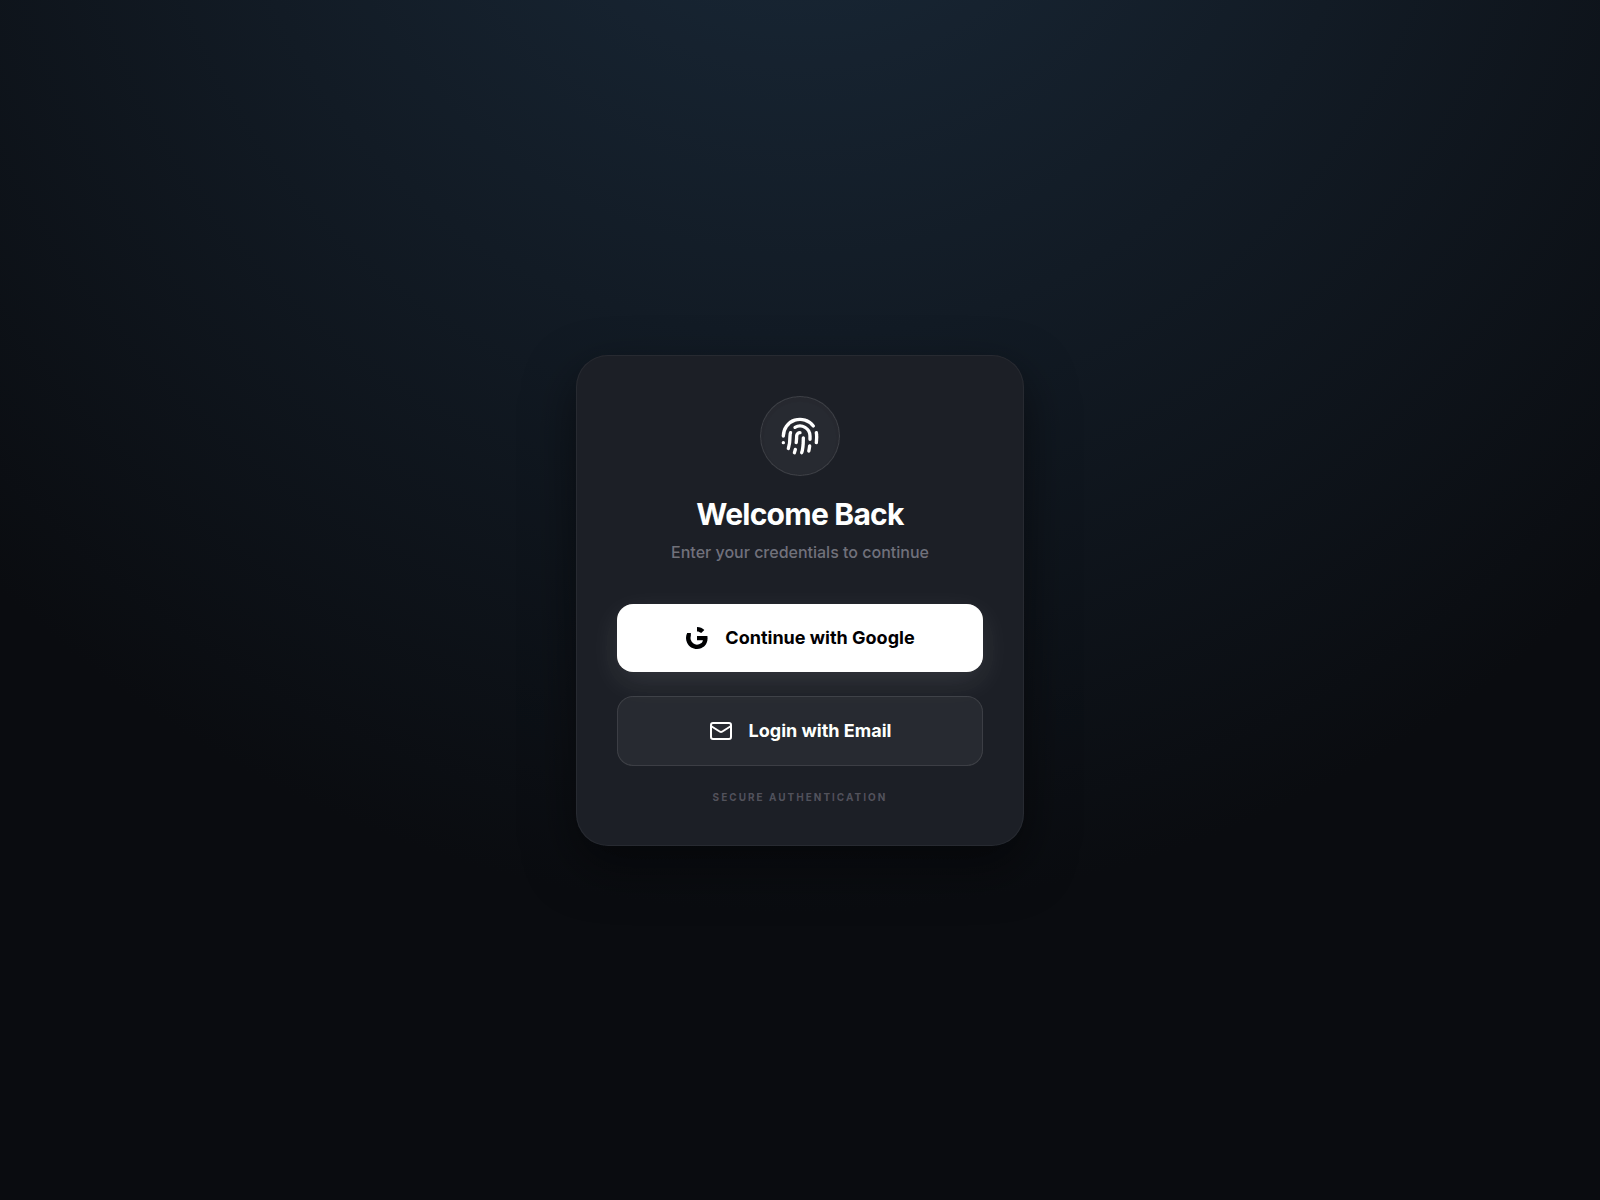1600x1200 pixels.
Task: Tap the G logo in the white button
Action: (x=697, y=638)
